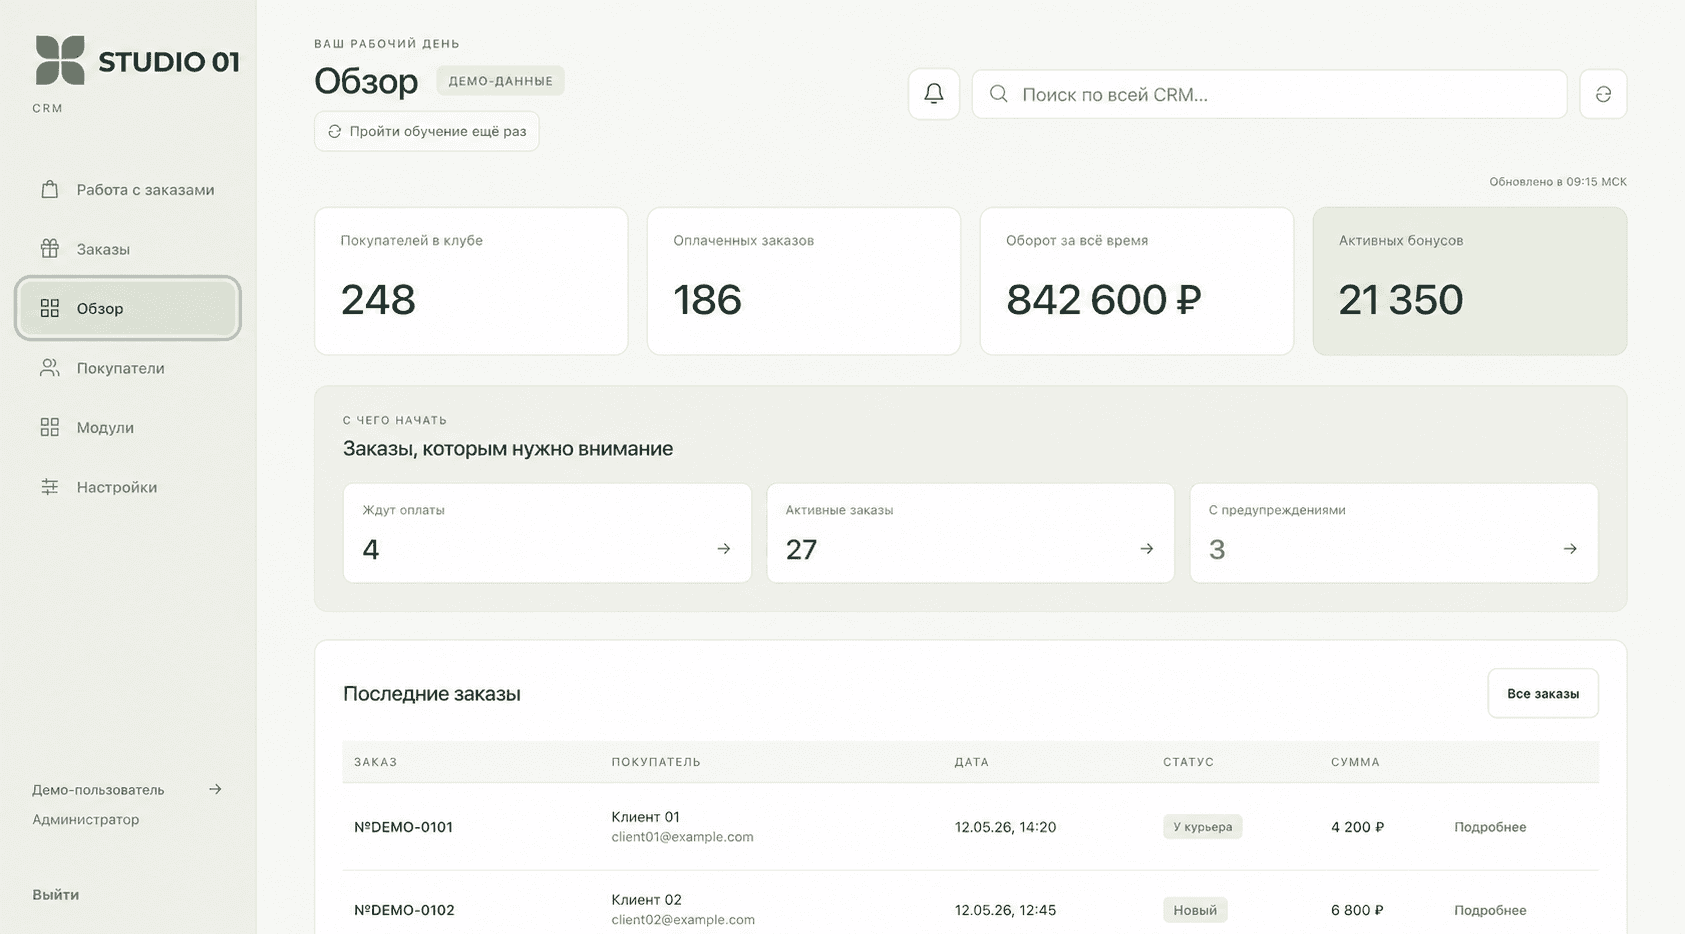This screenshot has width=1685, height=934.
Task: Open the Покупателей в клубе stat card
Action: [x=471, y=281]
